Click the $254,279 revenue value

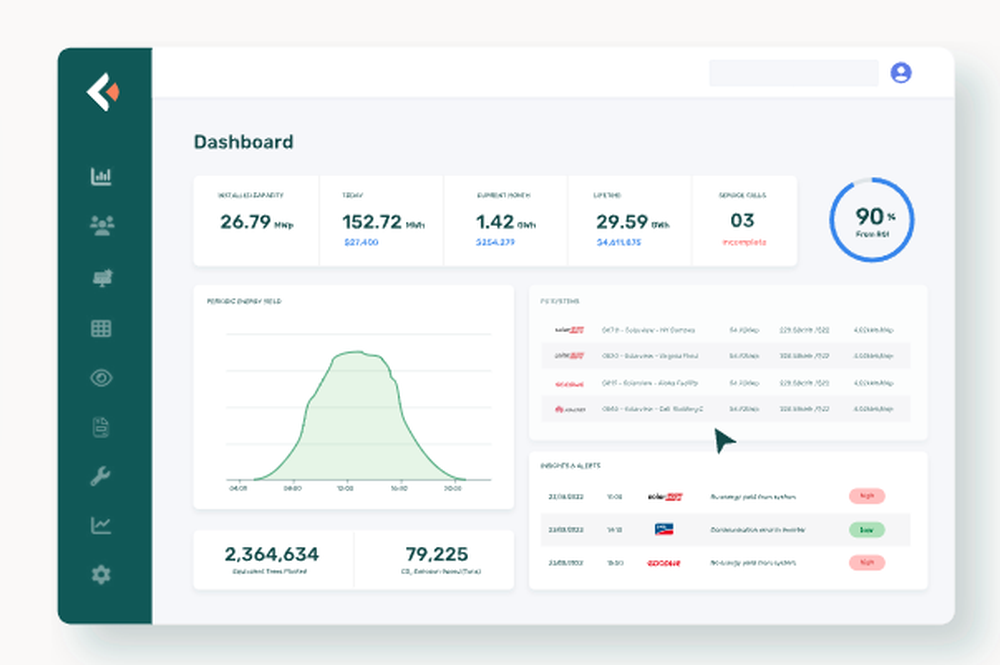coord(495,242)
